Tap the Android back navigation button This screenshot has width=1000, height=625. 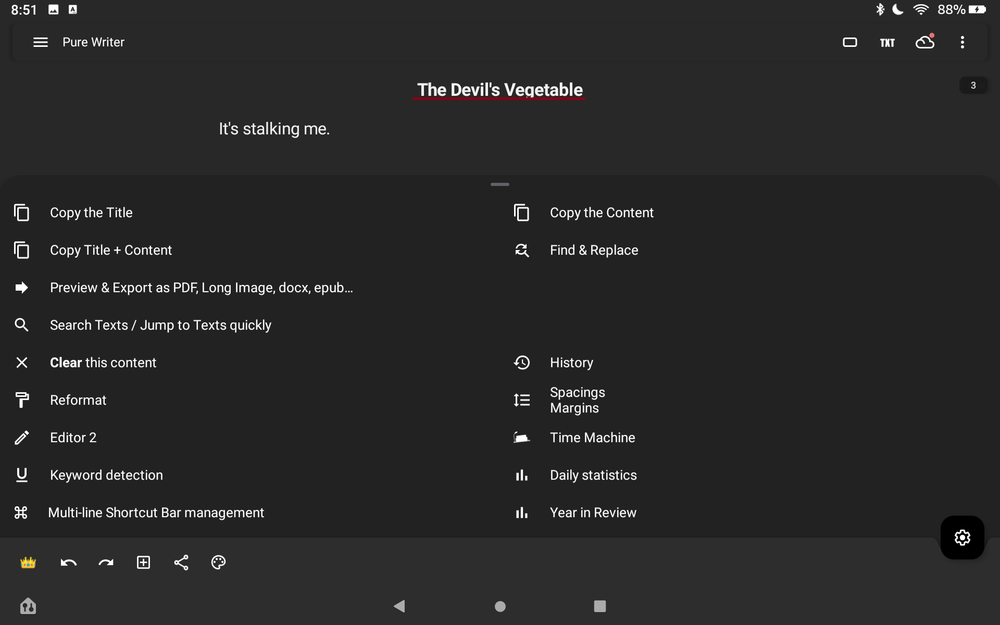[x=400, y=606]
